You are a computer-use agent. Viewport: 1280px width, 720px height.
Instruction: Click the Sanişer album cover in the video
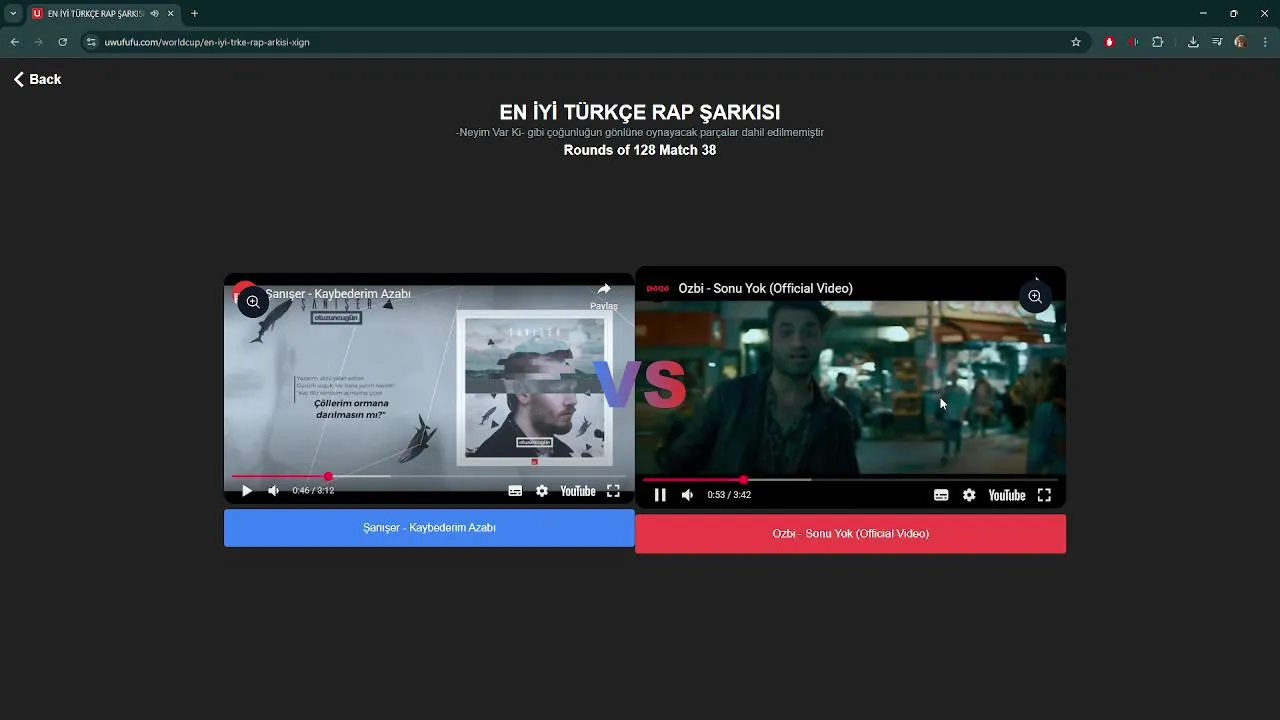(534, 387)
